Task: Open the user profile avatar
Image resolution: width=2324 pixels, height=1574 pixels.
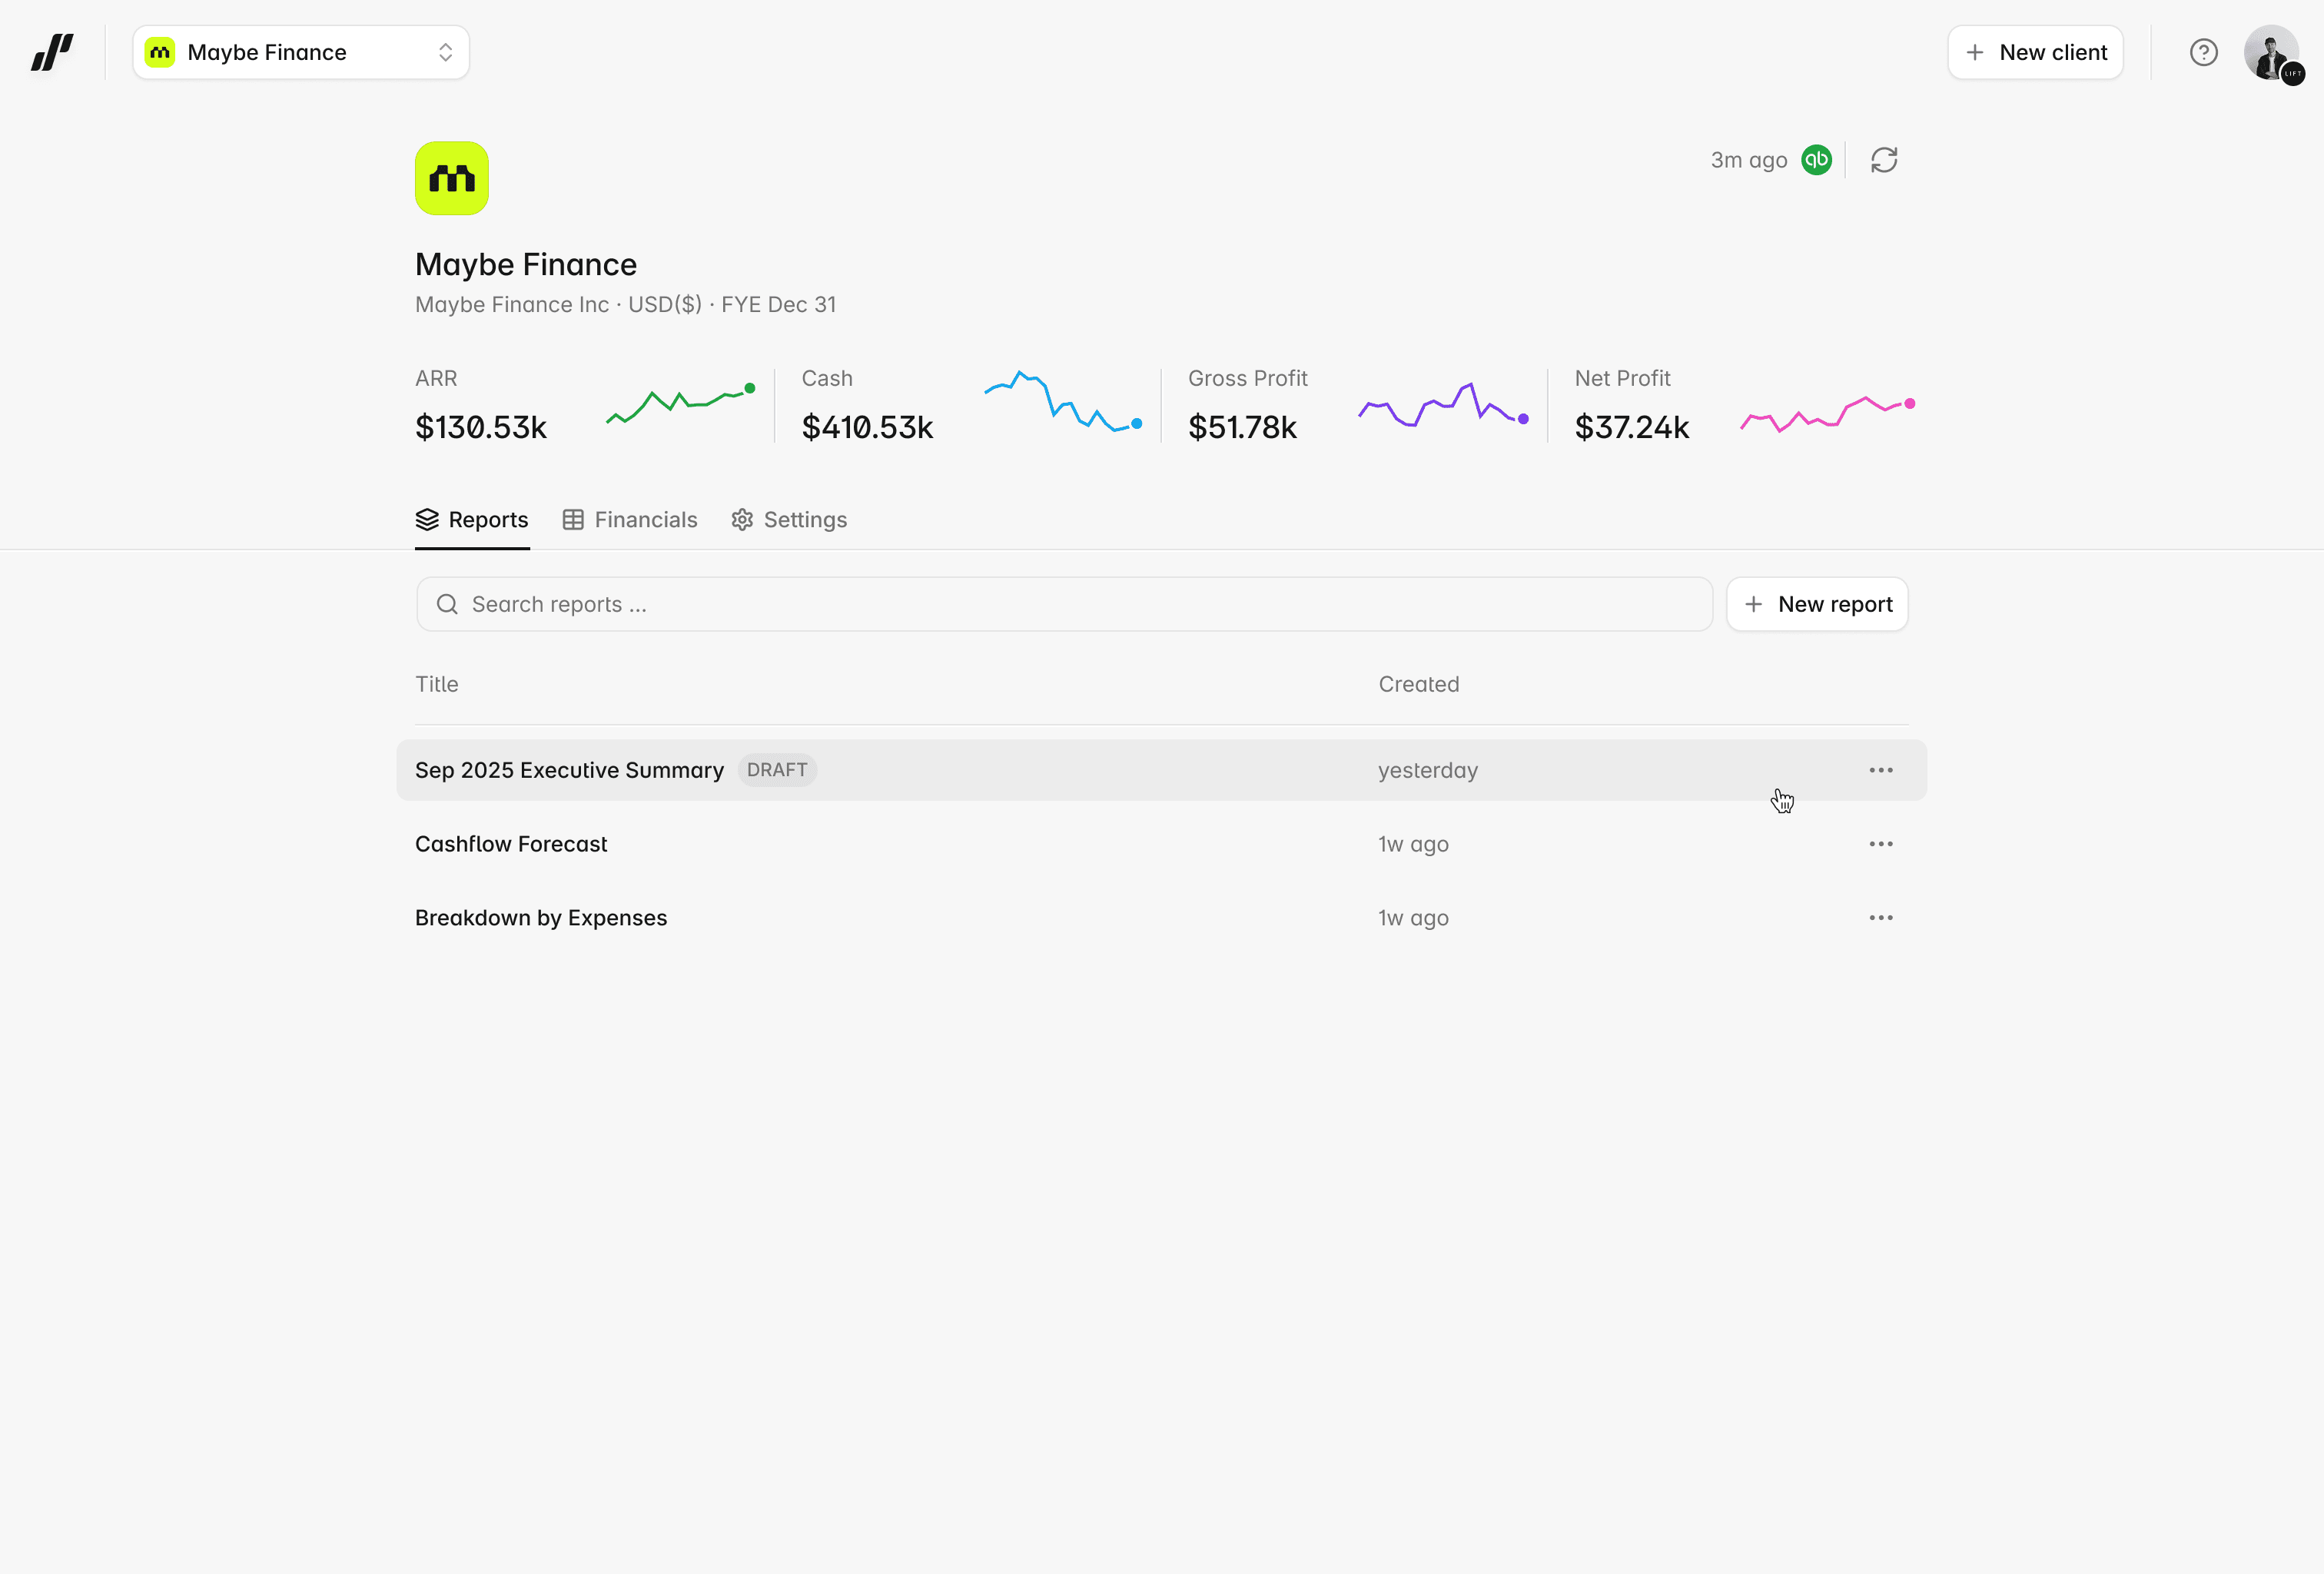Action: (2271, 52)
